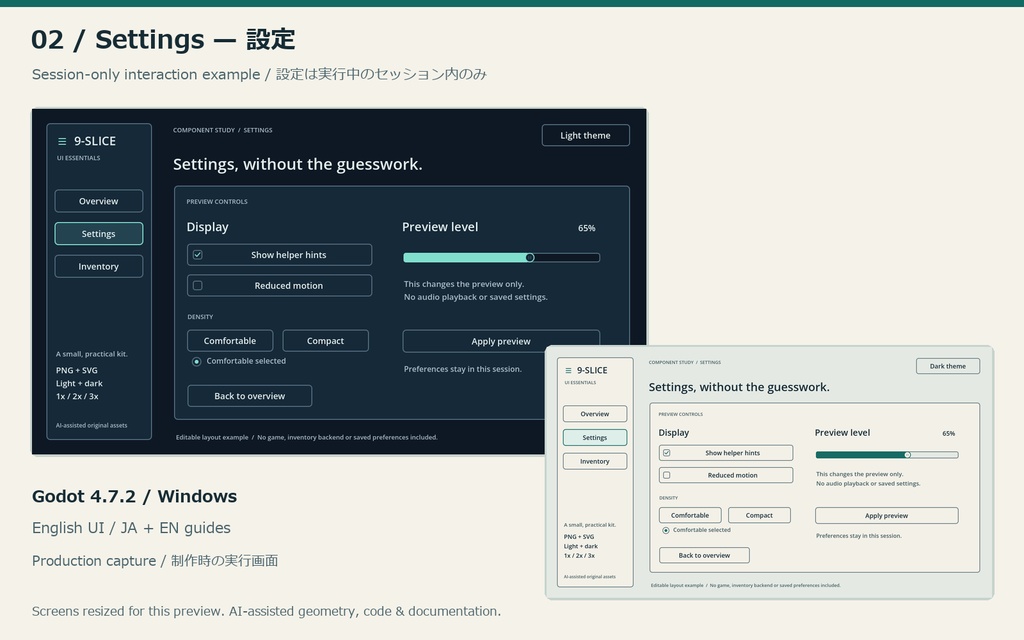
Task: Open Inventory in the dark window sidebar
Action: pyautogui.click(x=99, y=266)
